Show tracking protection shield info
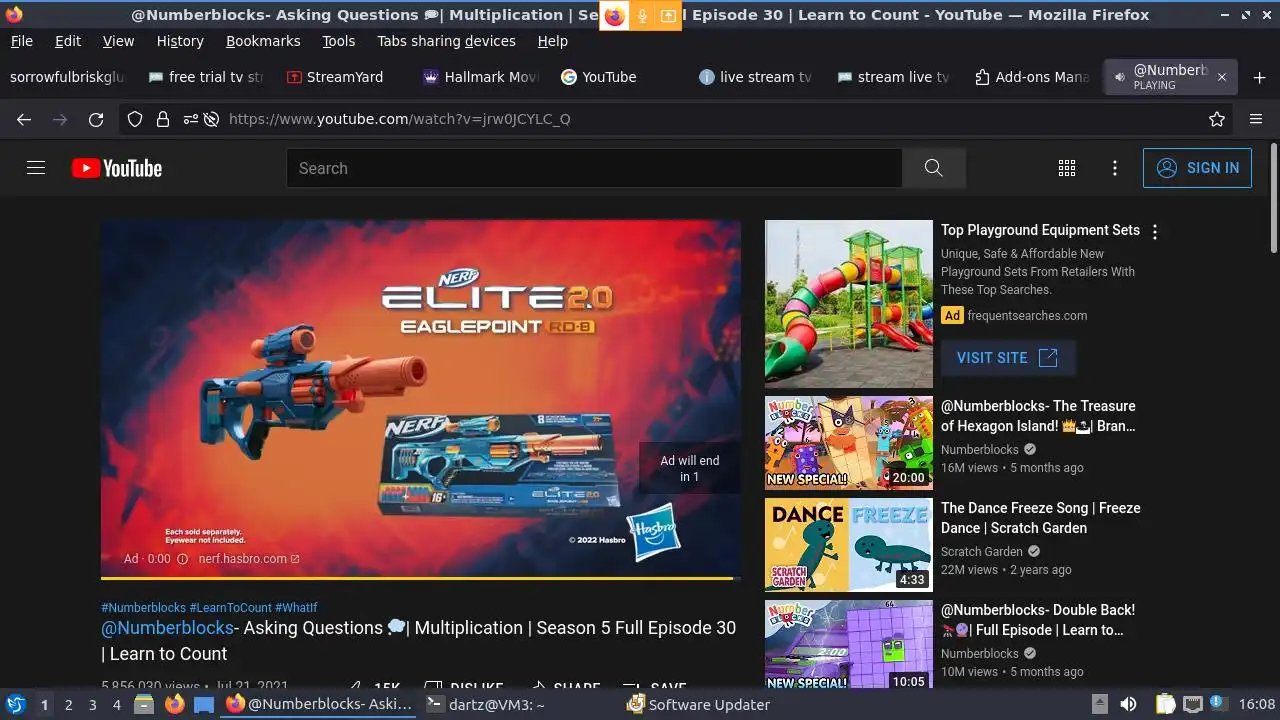This screenshot has width=1280, height=720. [135, 119]
